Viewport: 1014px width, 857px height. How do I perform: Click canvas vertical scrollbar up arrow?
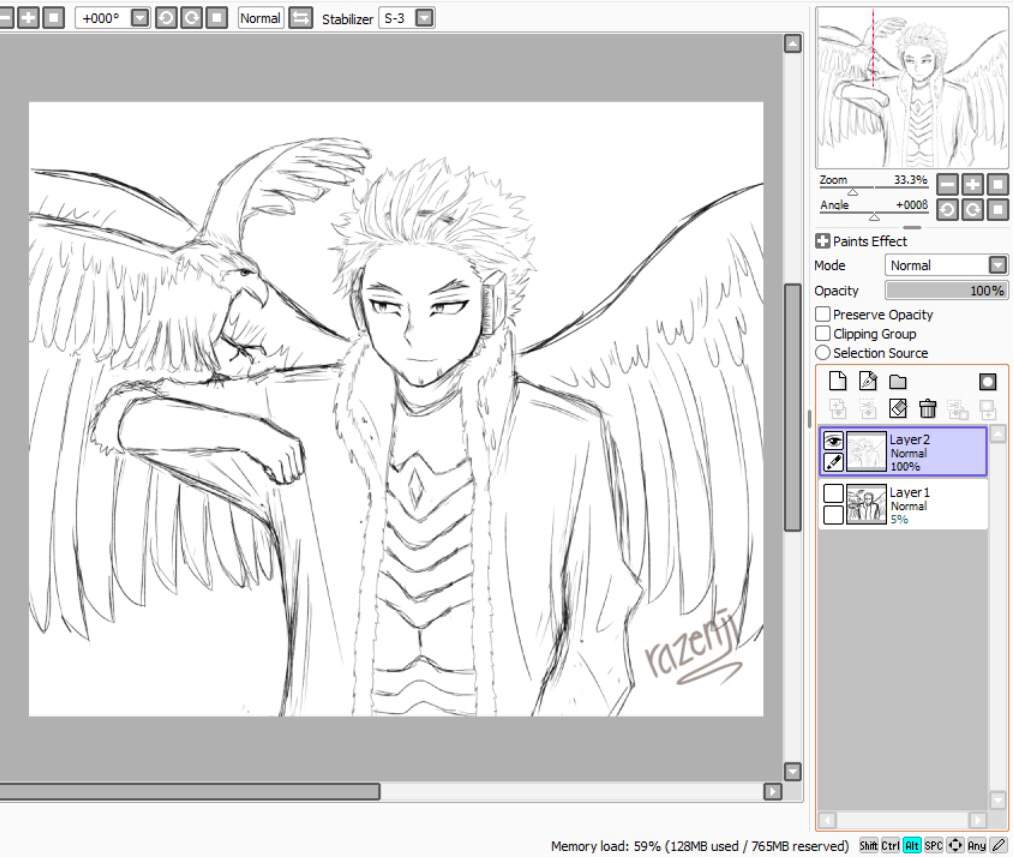tap(793, 43)
